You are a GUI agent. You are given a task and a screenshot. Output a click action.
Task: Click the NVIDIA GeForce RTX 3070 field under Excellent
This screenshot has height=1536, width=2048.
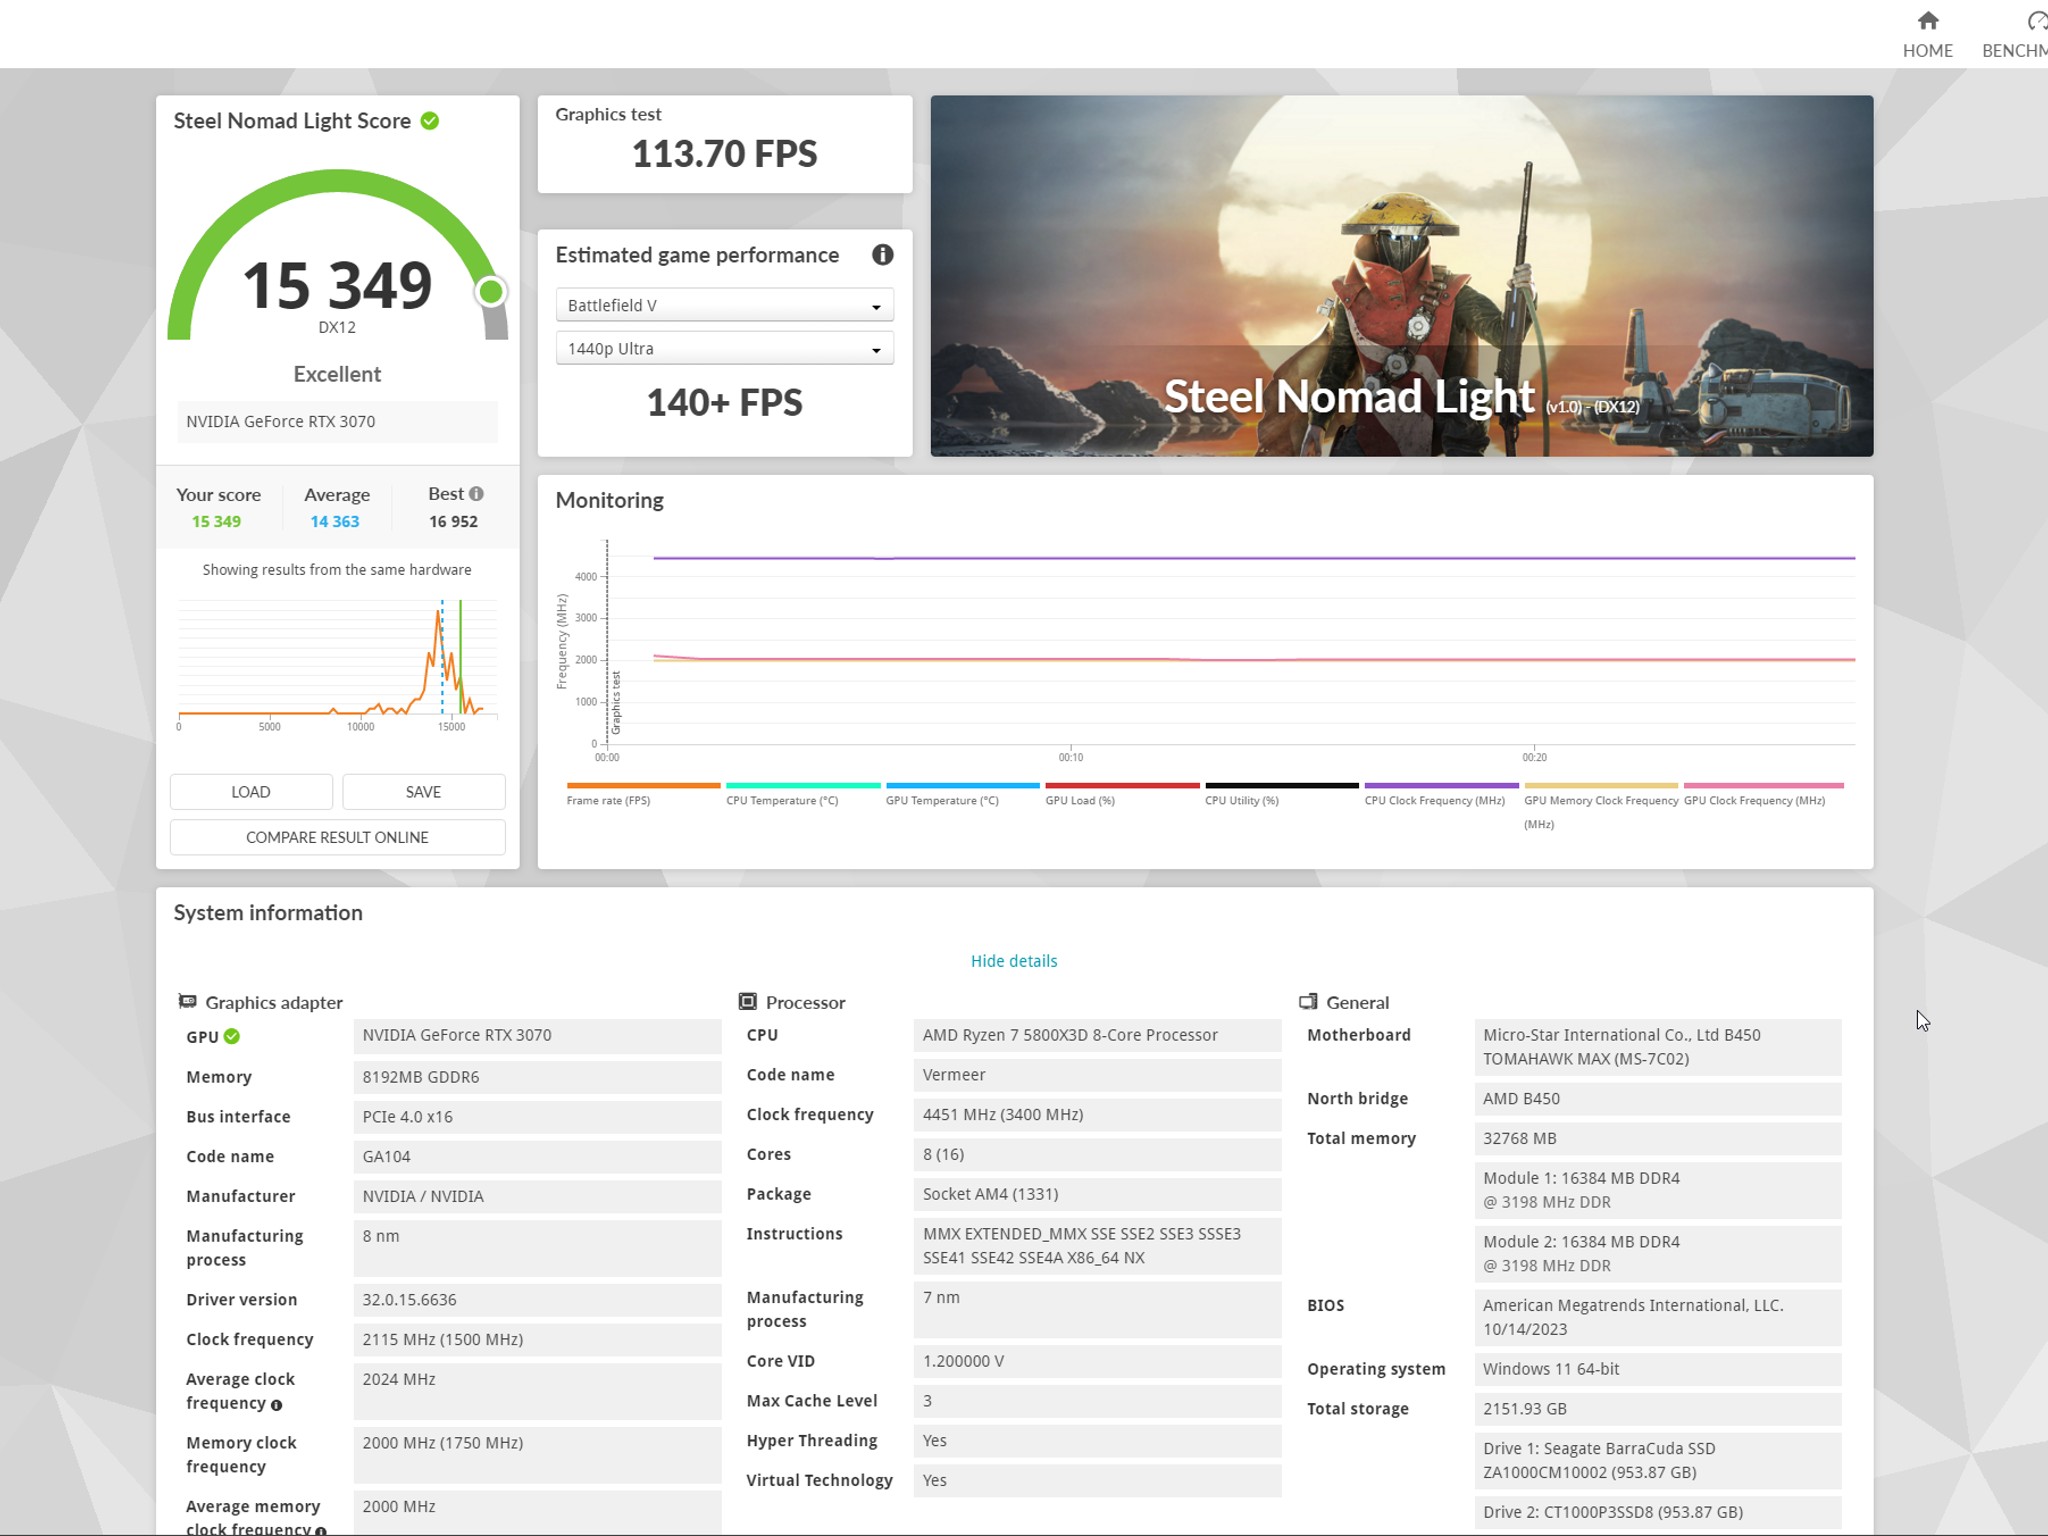coord(337,422)
